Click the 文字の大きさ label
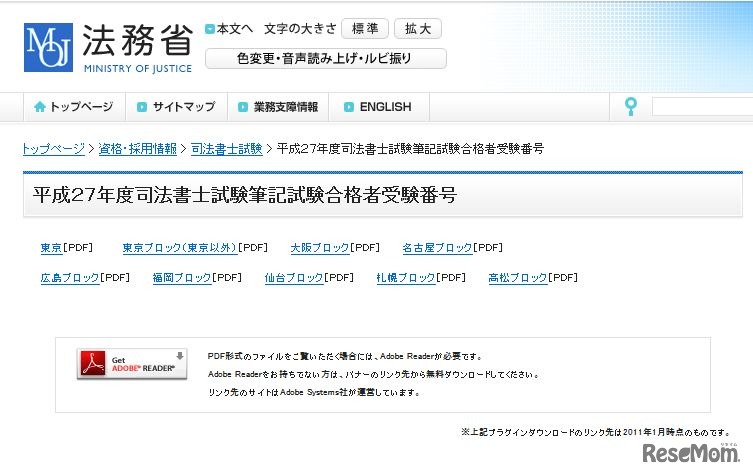 coord(300,29)
